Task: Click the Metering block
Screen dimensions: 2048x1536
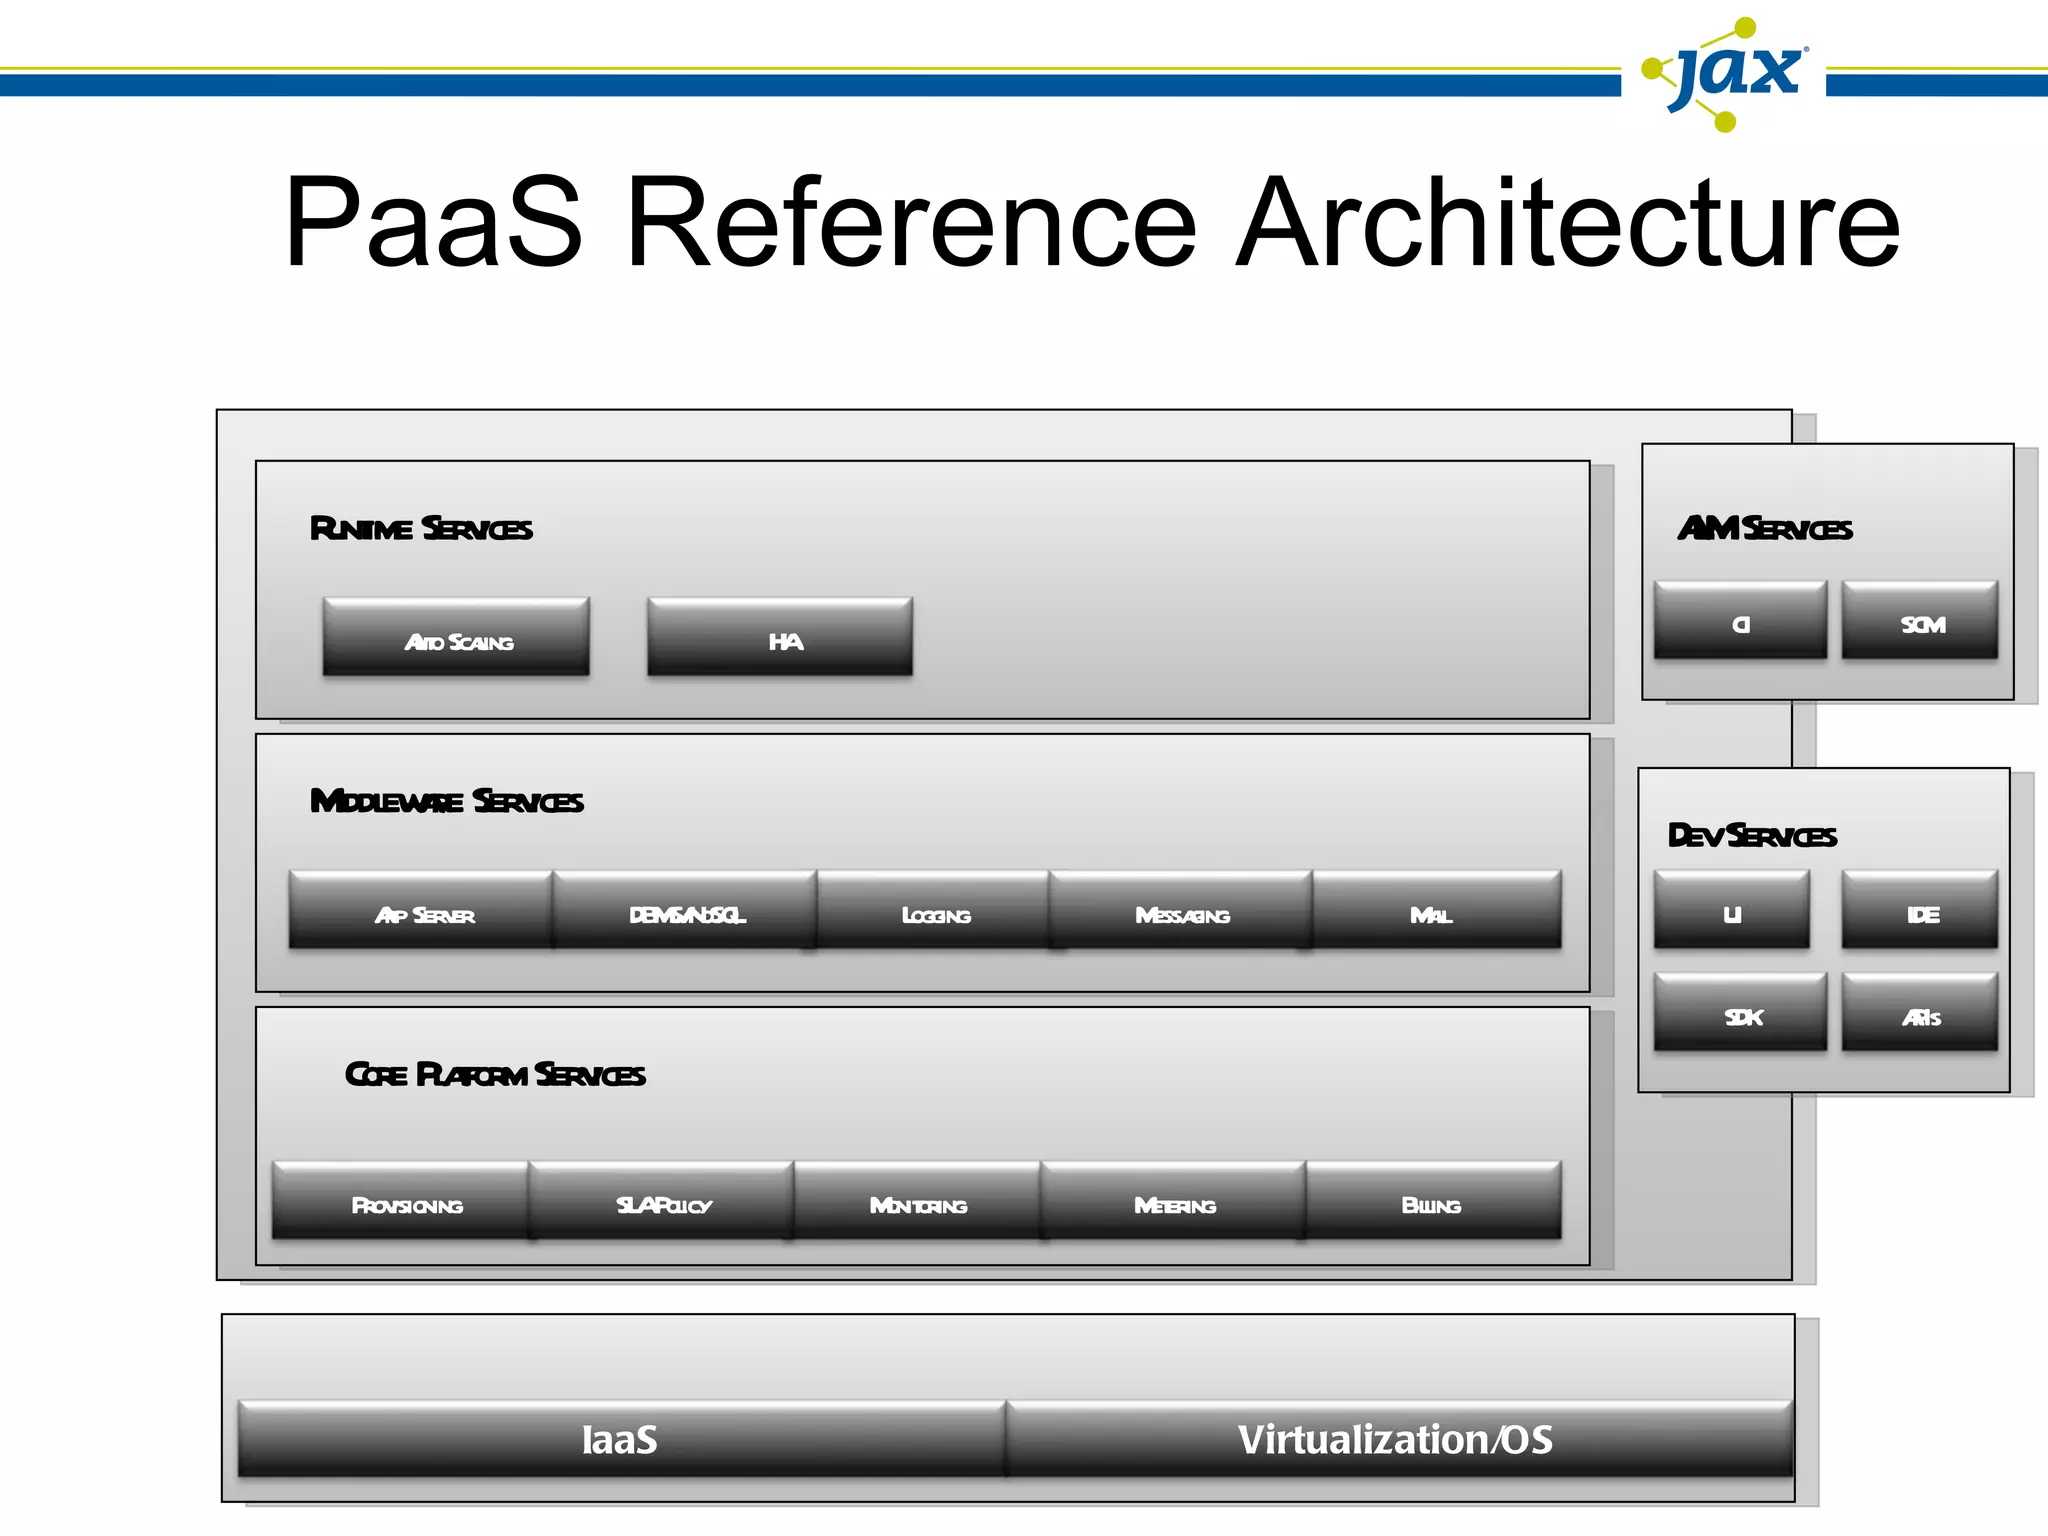Action: click(1174, 1201)
